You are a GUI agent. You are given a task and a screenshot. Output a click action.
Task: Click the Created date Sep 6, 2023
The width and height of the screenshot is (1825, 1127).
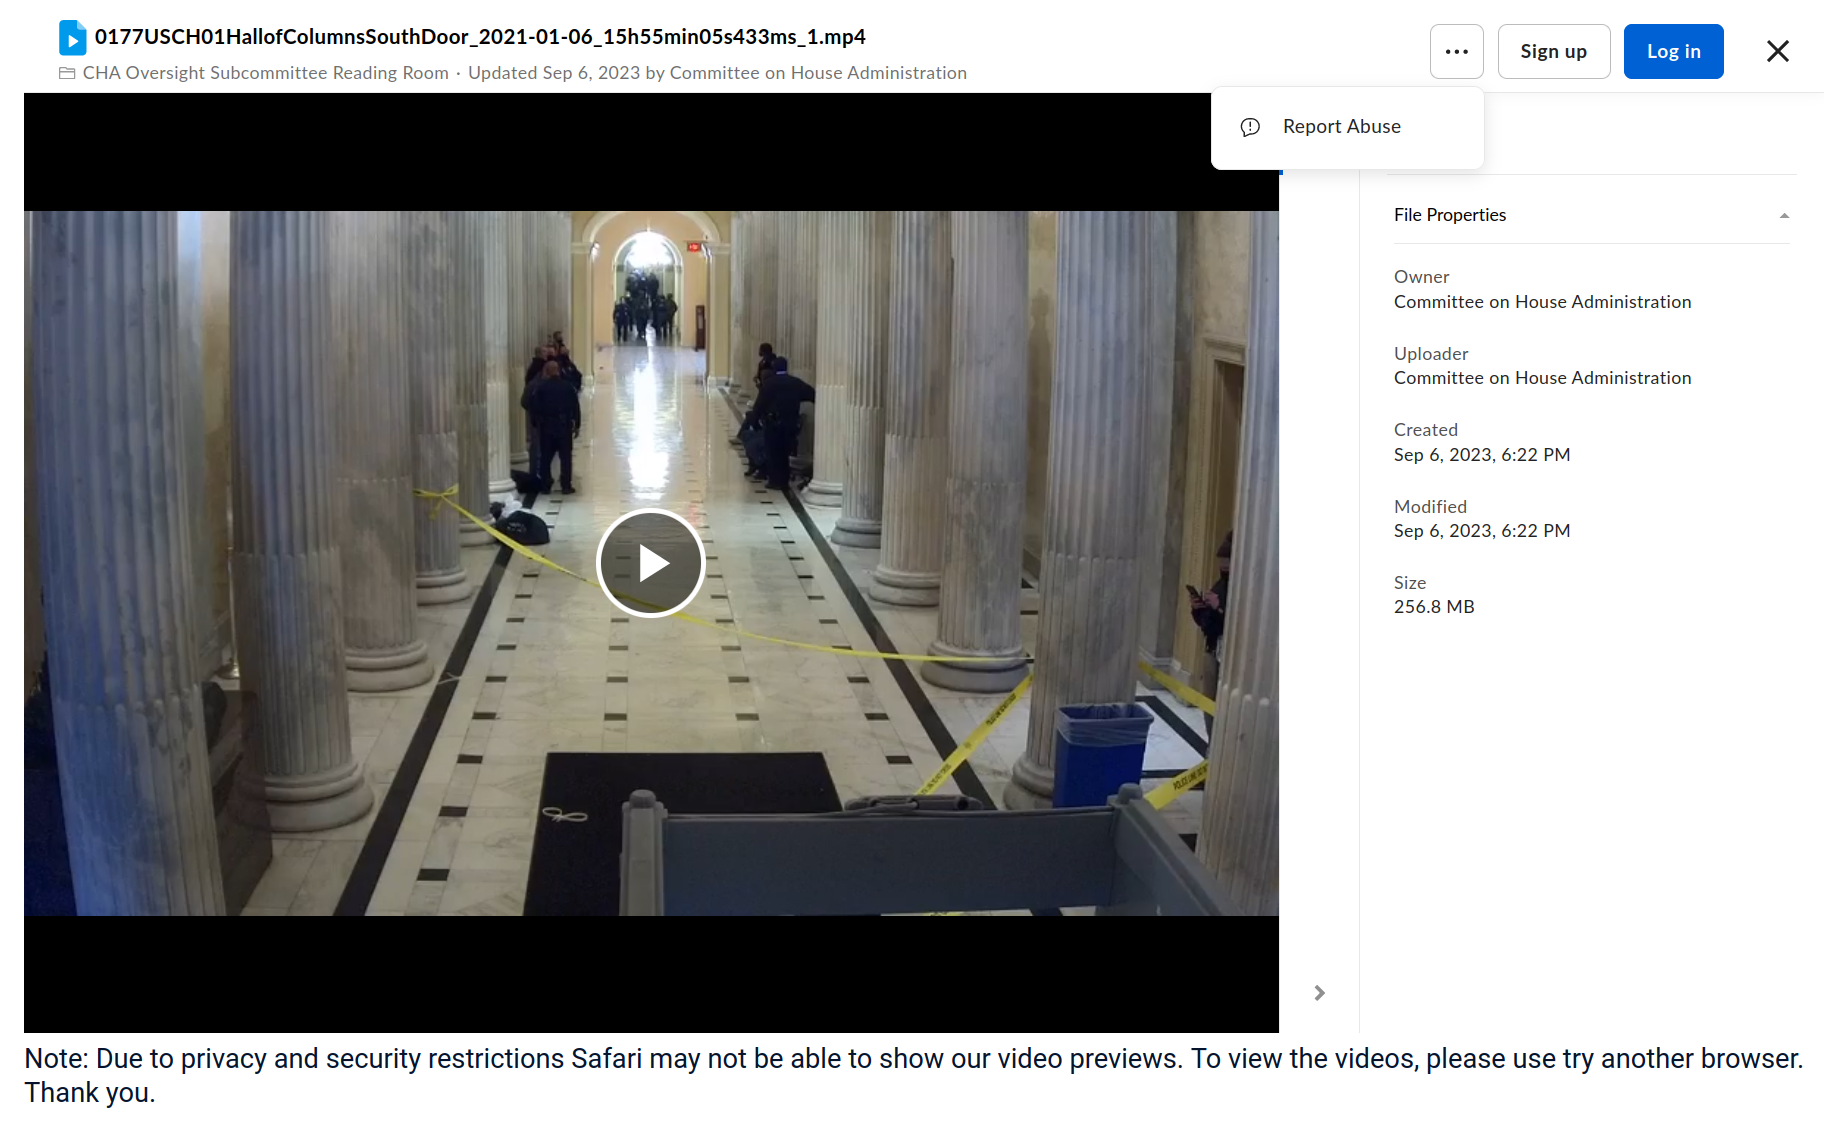1482,455
